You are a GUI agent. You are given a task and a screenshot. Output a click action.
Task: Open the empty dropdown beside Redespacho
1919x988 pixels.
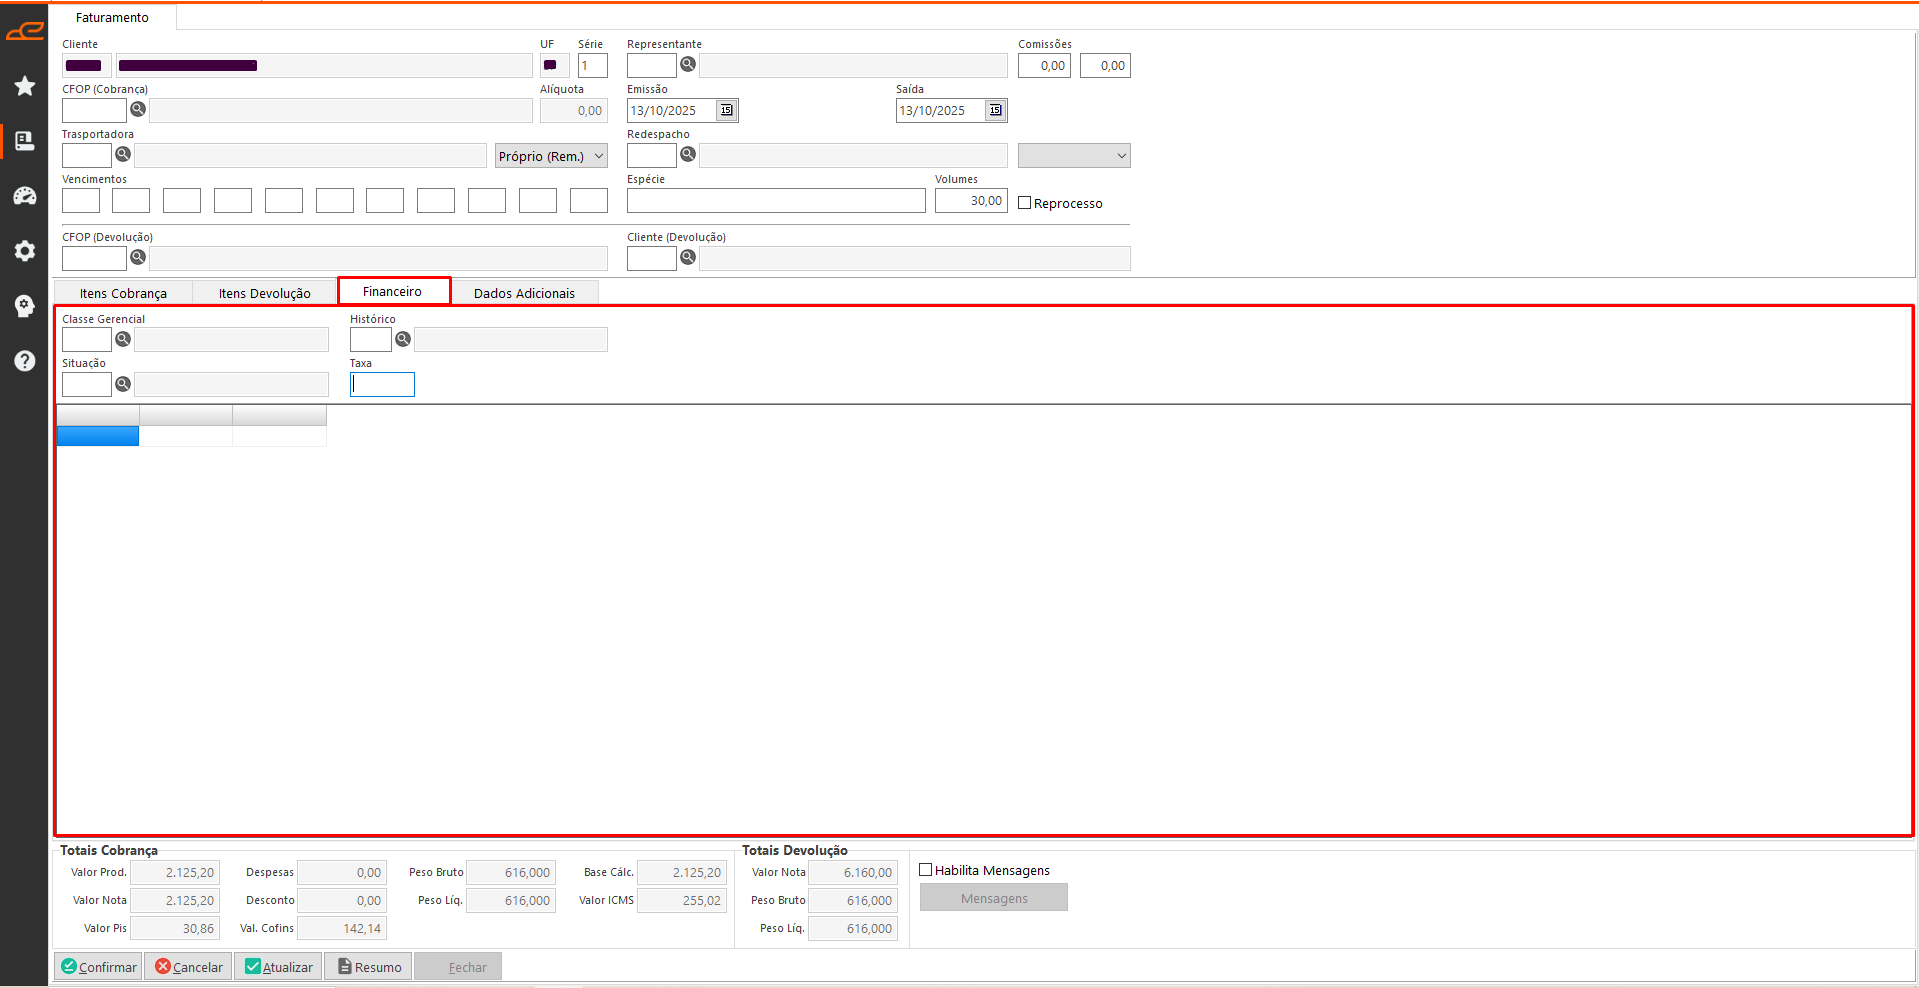[1074, 156]
